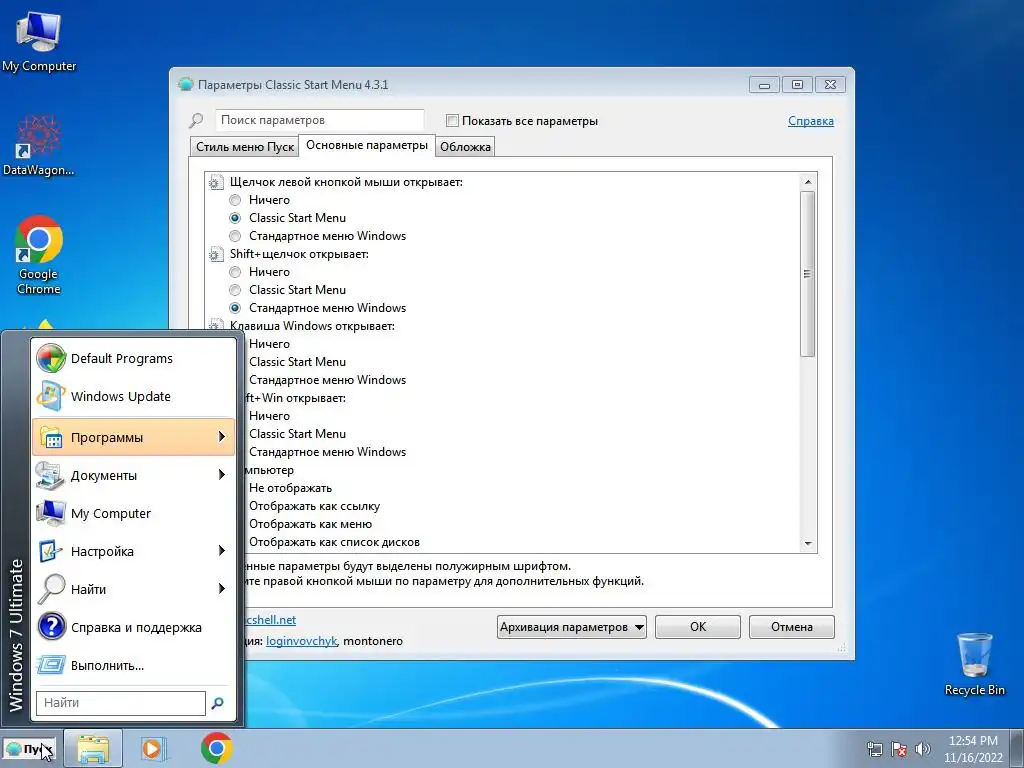Select Ничего under Shift+щелчок
1024x768 pixels.
[x=235, y=272]
